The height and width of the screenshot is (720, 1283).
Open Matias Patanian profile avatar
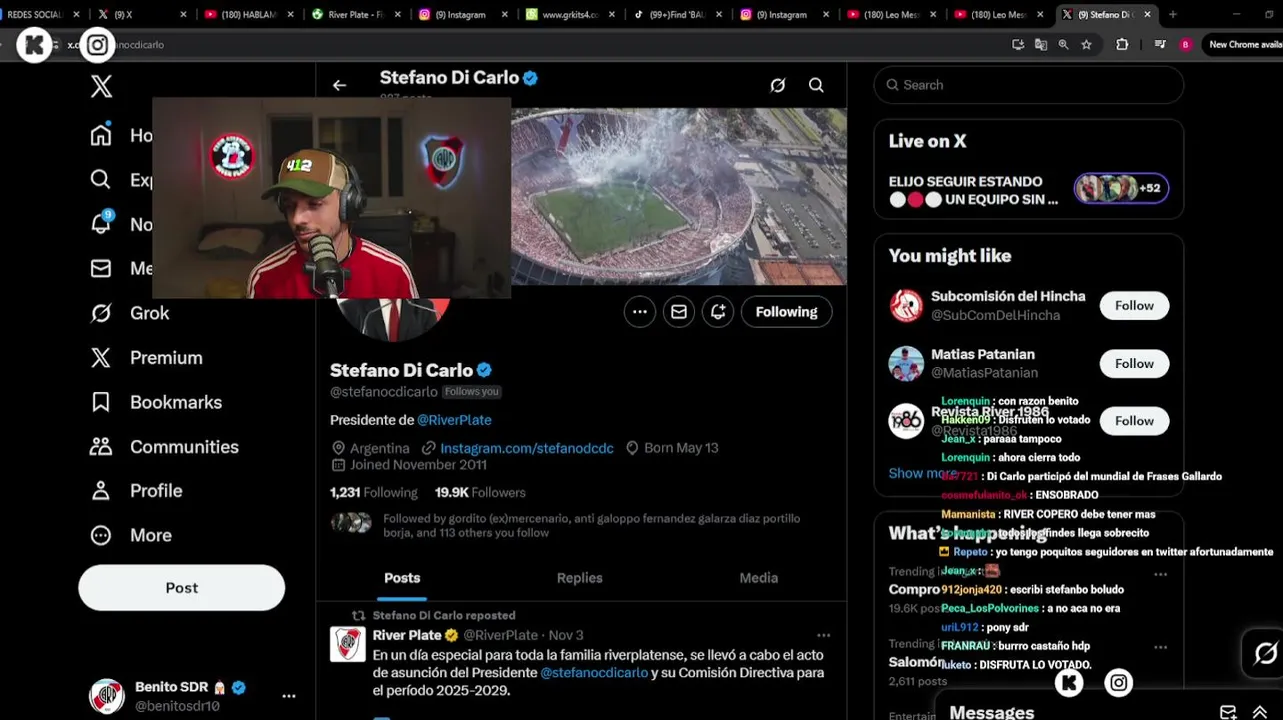coord(906,364)
